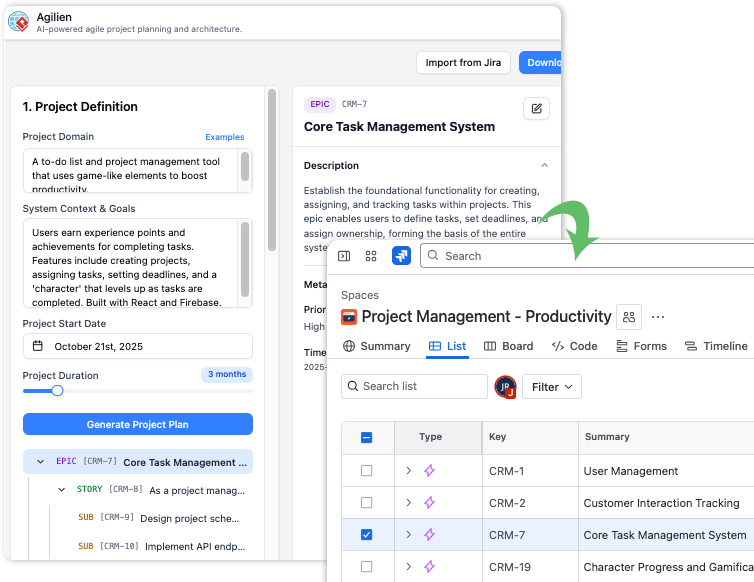Click the Jira sidebar toggle icon
The width and height of the screenshot is (754, 582).
click(x=344, y=256)
